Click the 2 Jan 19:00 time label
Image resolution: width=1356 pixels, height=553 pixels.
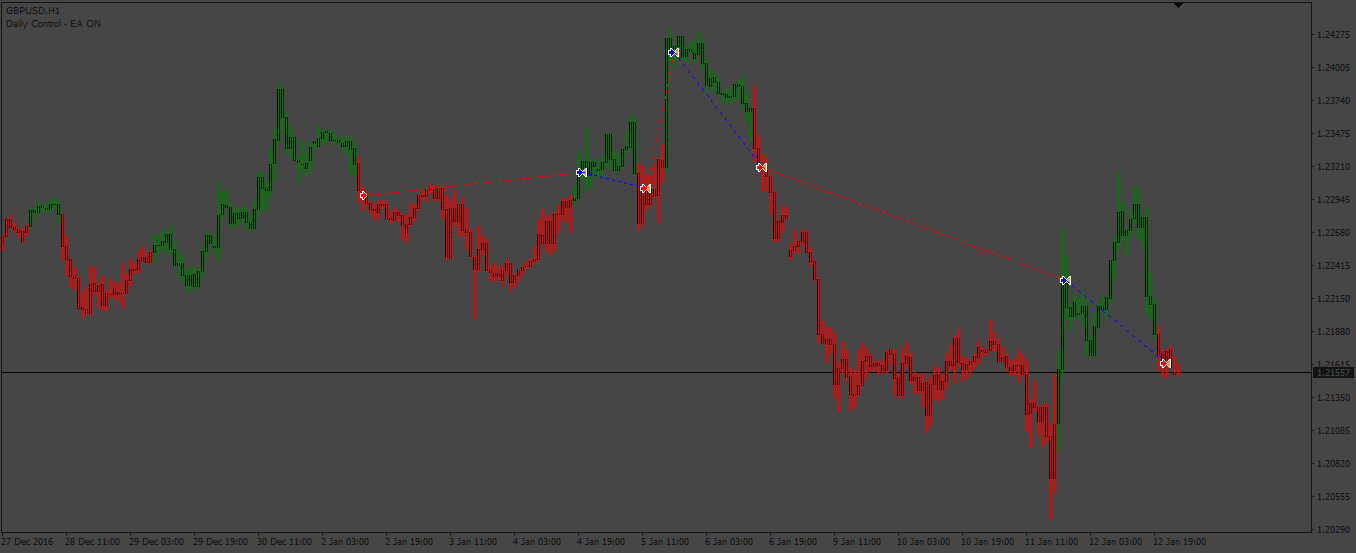click(x=410, y=542)
